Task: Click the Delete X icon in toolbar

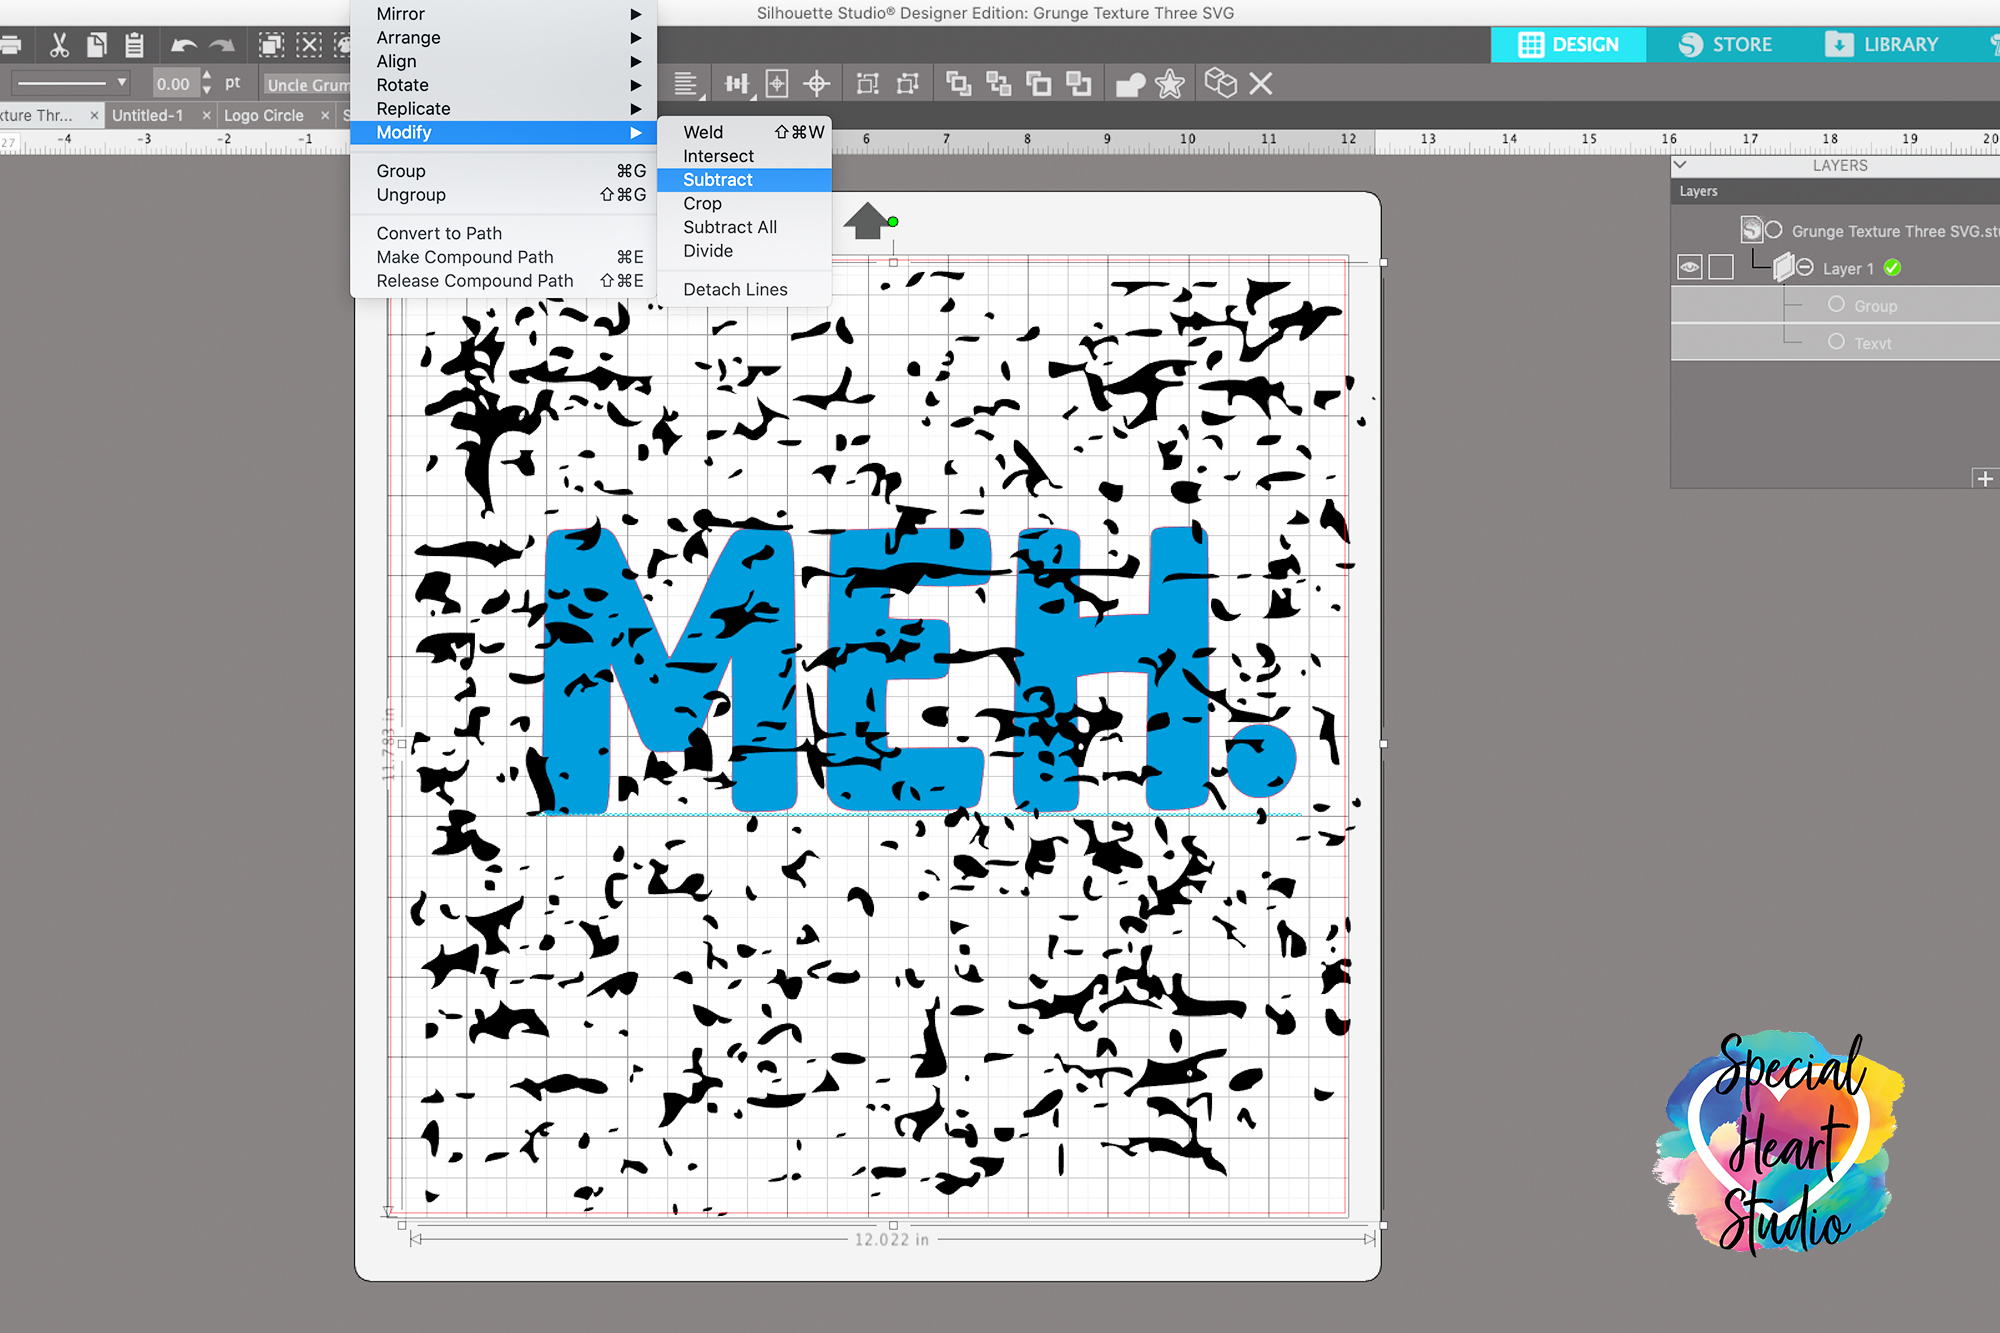Action: (1261, 84)
